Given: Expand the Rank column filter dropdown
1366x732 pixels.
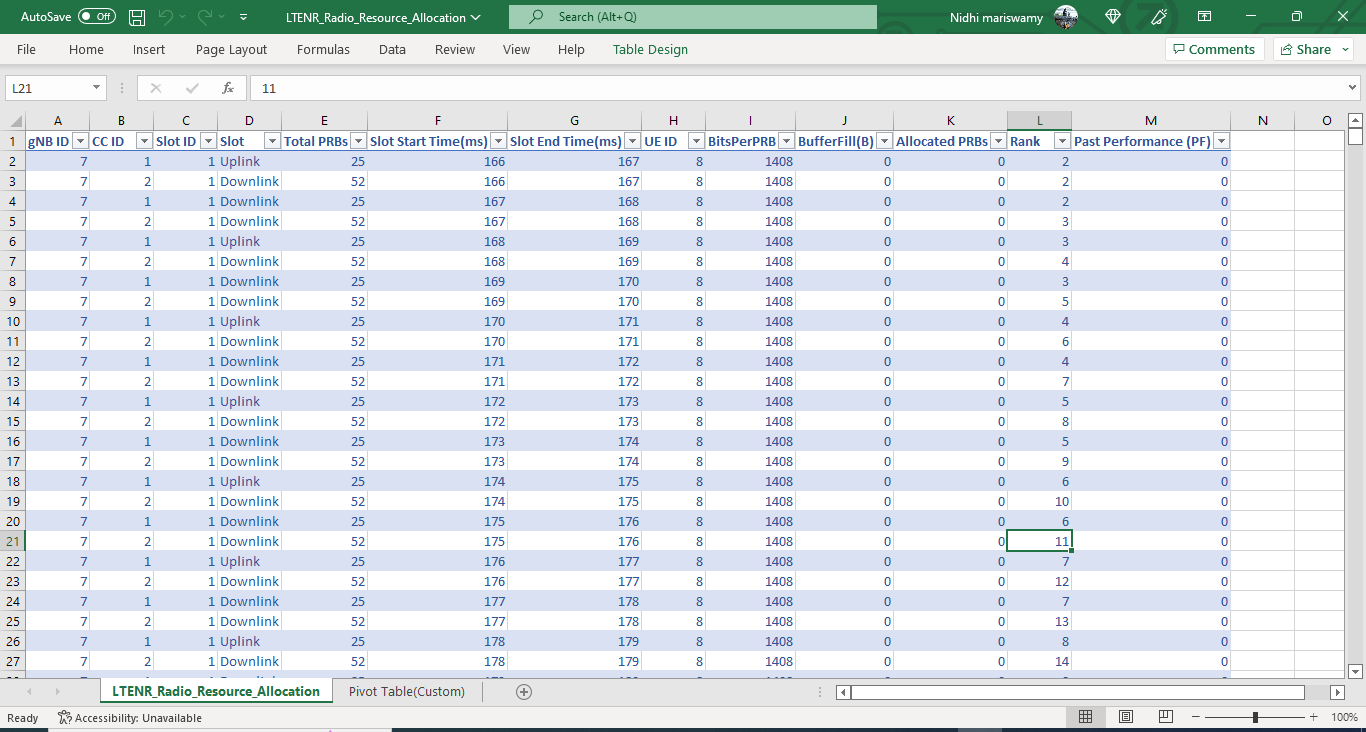Looking at the screenshot, I should [x=1060, y=141].
